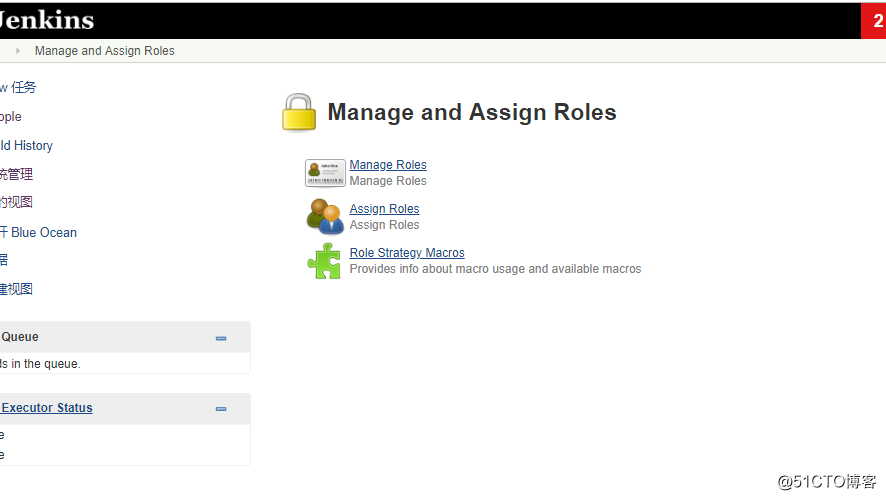Click the 'Manage and Assign Roles' page heading
Screen dimensions: 886x500
tap(472, 112)
